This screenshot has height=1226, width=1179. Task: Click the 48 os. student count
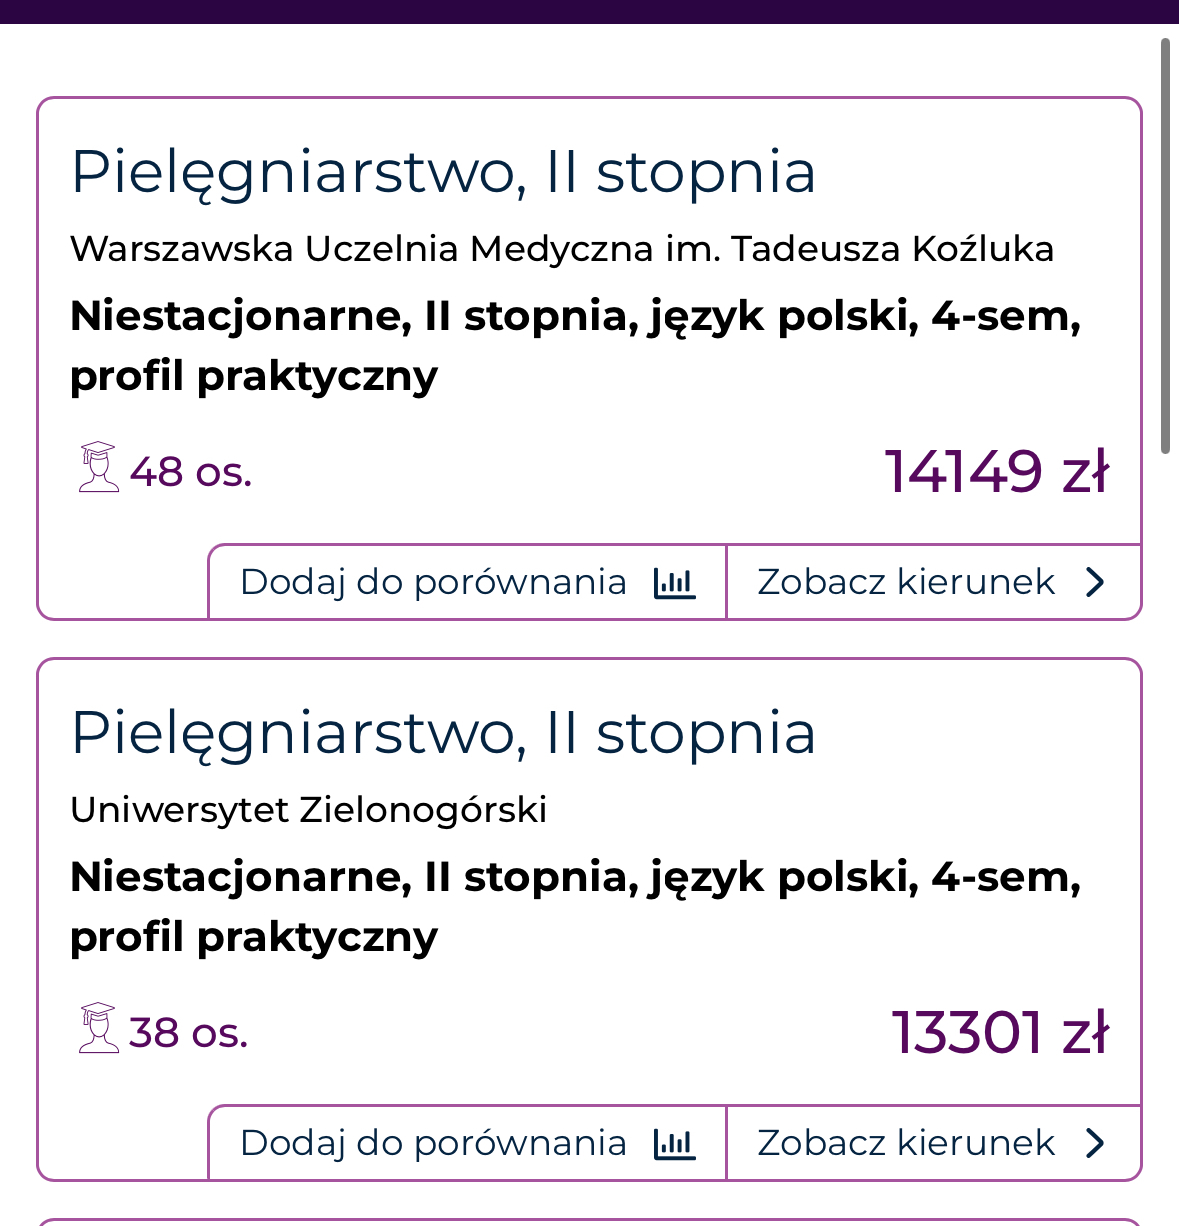point(190,472)
